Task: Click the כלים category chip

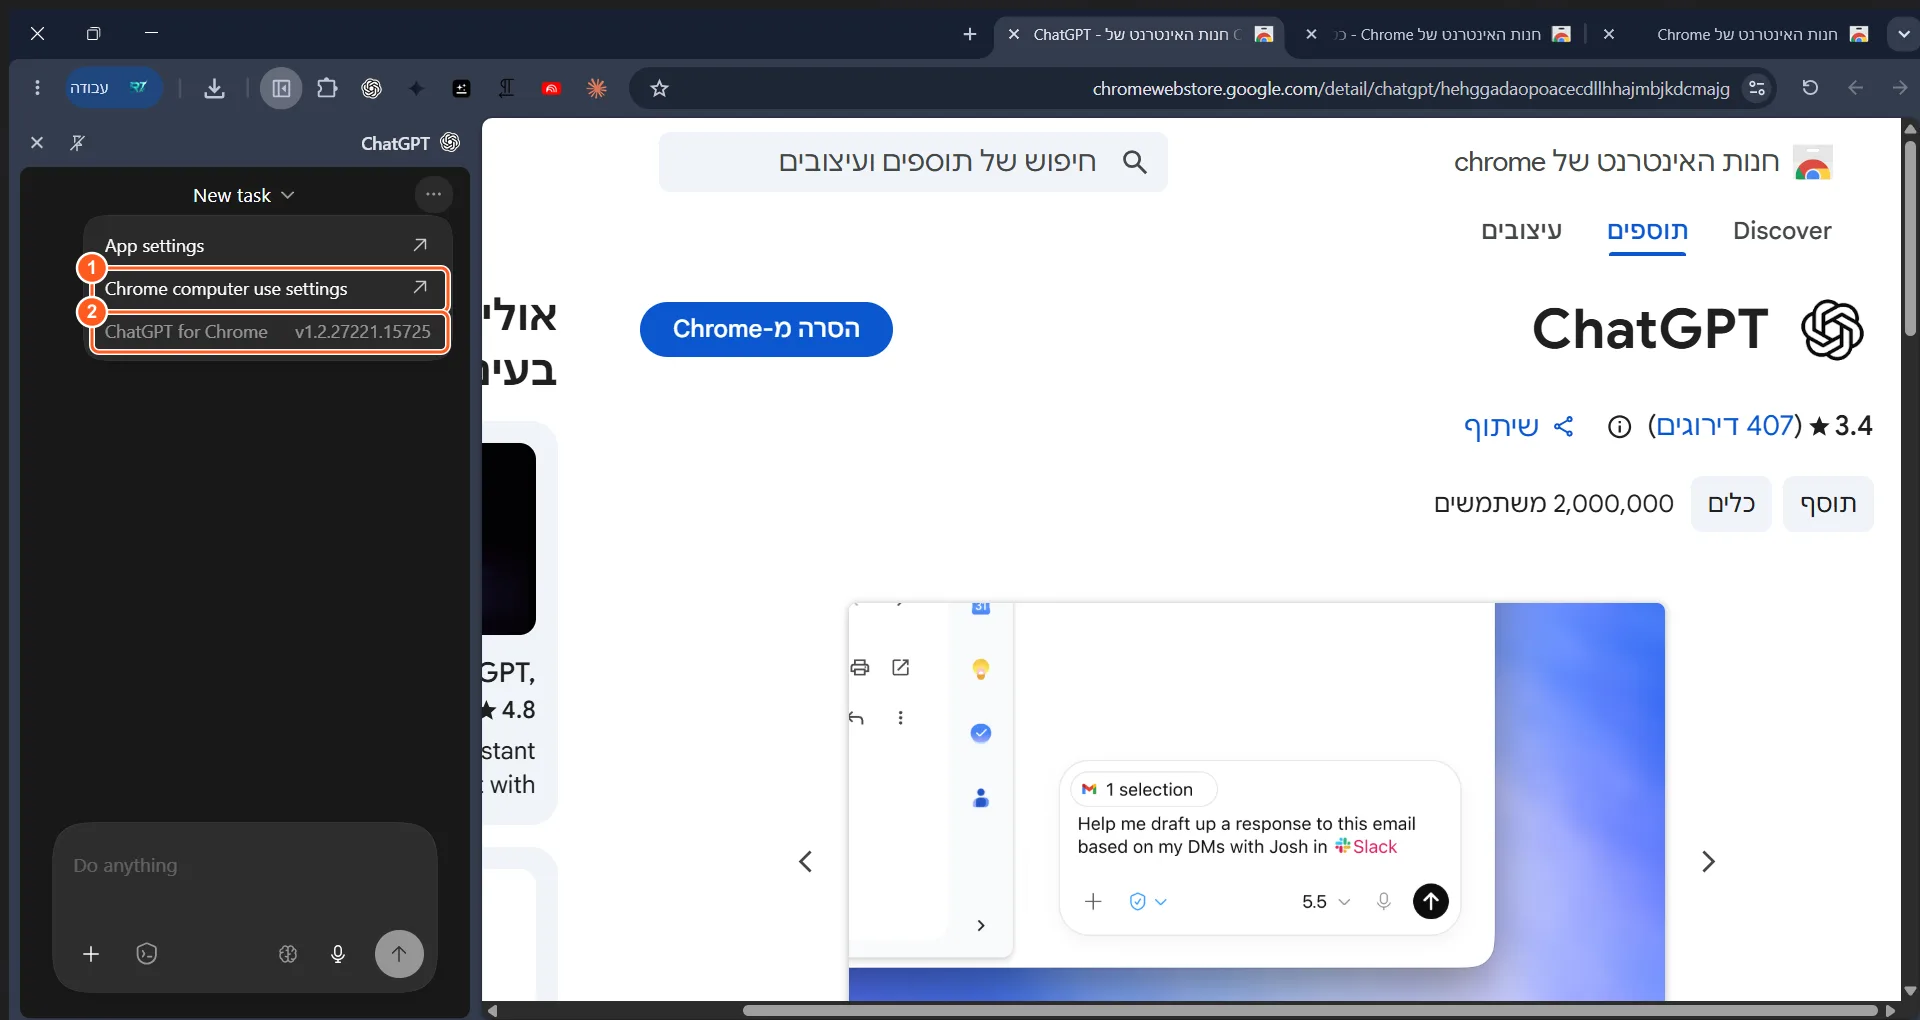Action: click(x=1731, y=504)
